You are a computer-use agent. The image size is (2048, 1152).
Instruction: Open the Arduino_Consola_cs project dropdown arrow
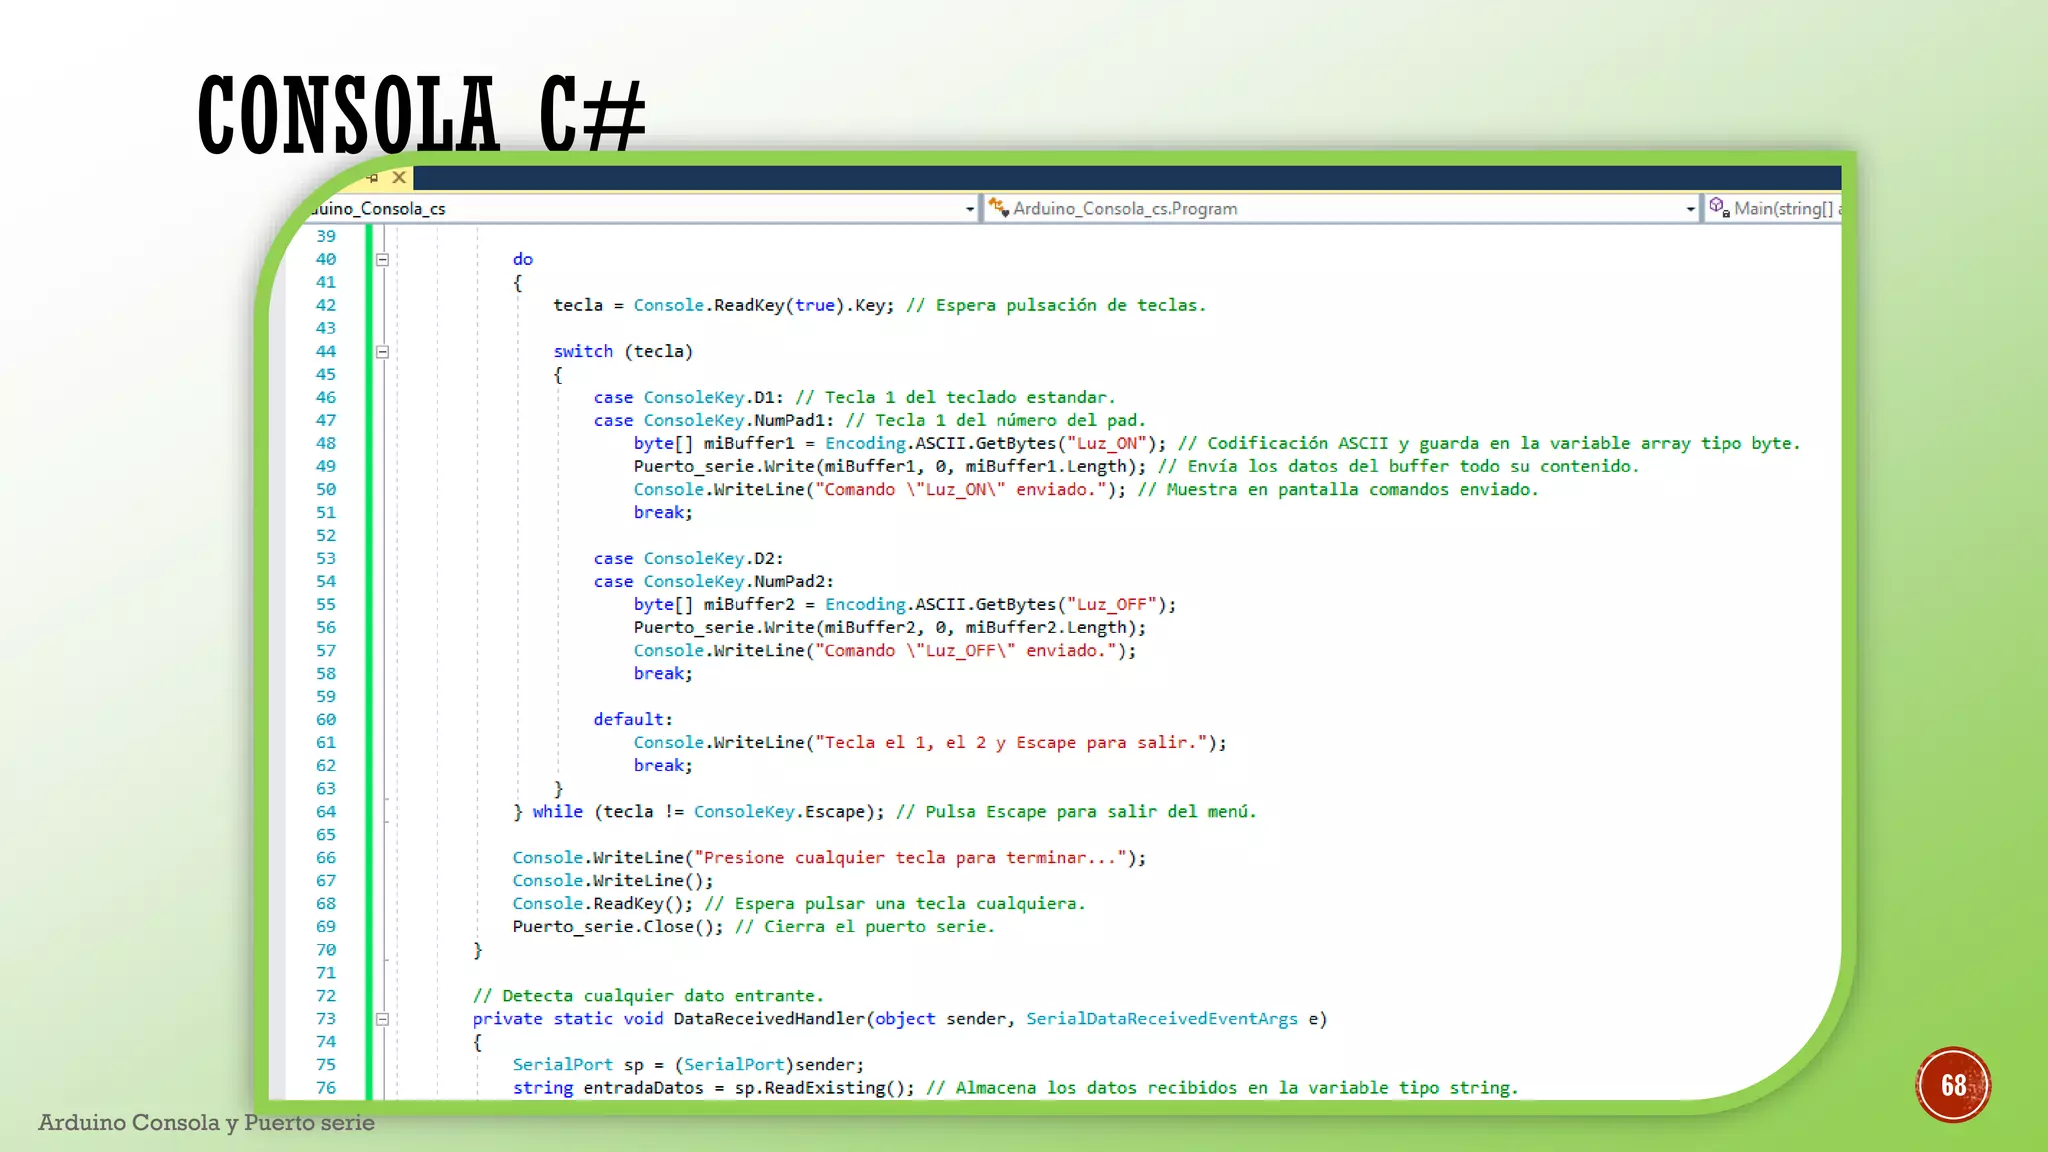click(x=969, y=209)
